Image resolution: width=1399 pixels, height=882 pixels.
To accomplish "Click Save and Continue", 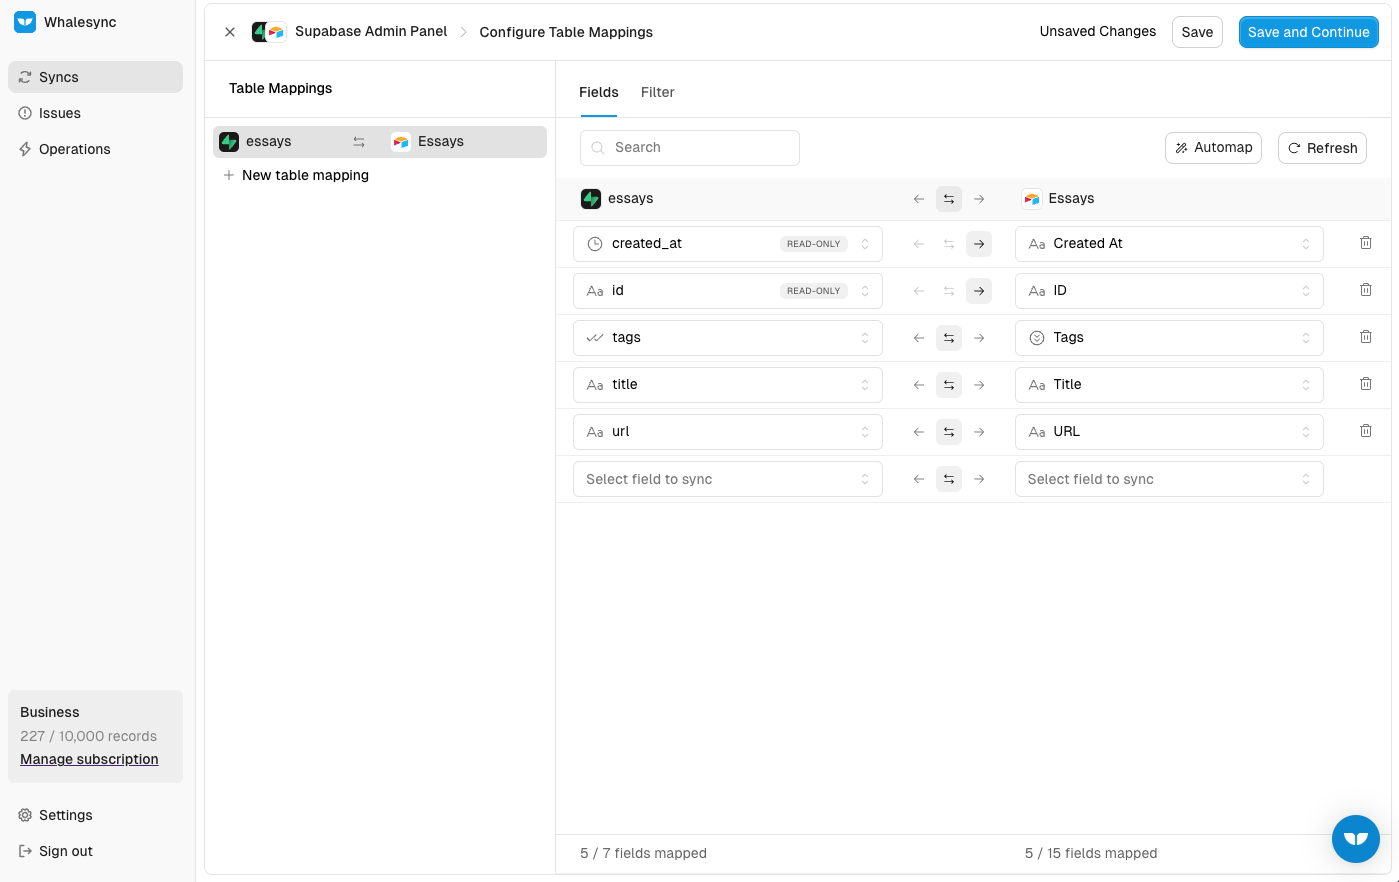I will pyautogui.click(x=1309, y=32).
